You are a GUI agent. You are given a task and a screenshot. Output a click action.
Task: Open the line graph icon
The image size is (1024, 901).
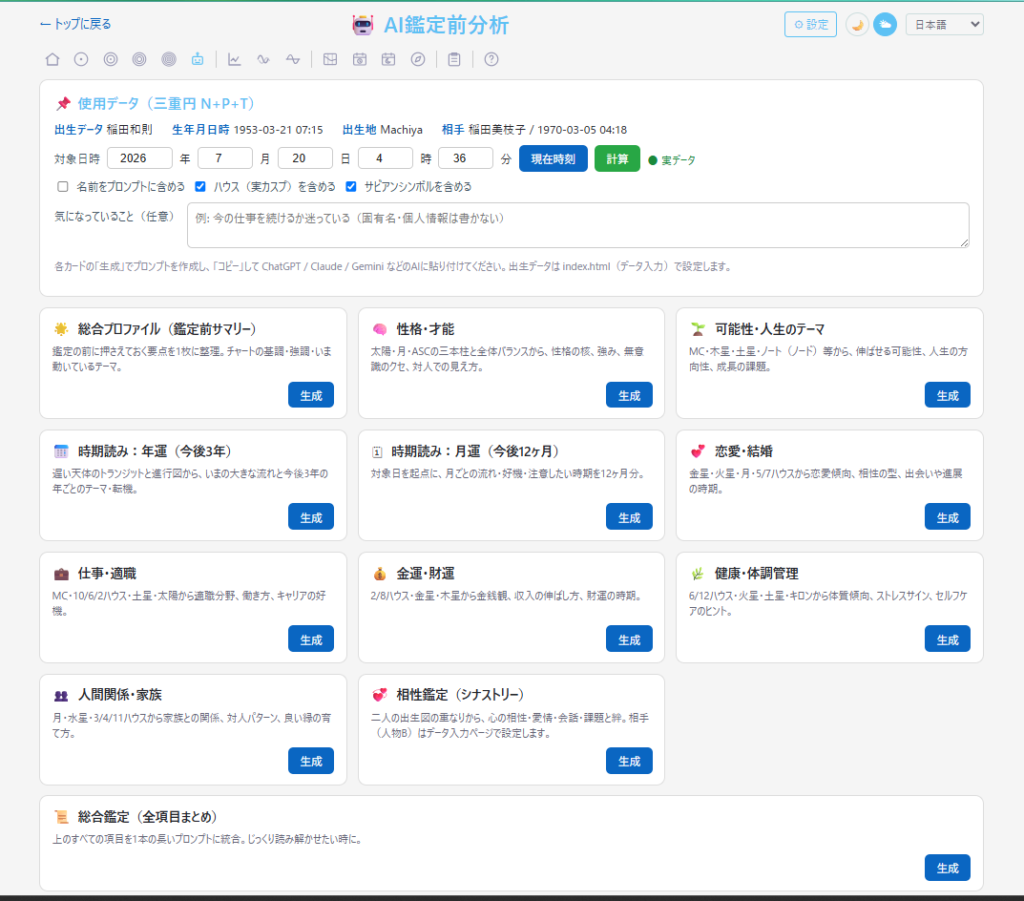(234, 59)
